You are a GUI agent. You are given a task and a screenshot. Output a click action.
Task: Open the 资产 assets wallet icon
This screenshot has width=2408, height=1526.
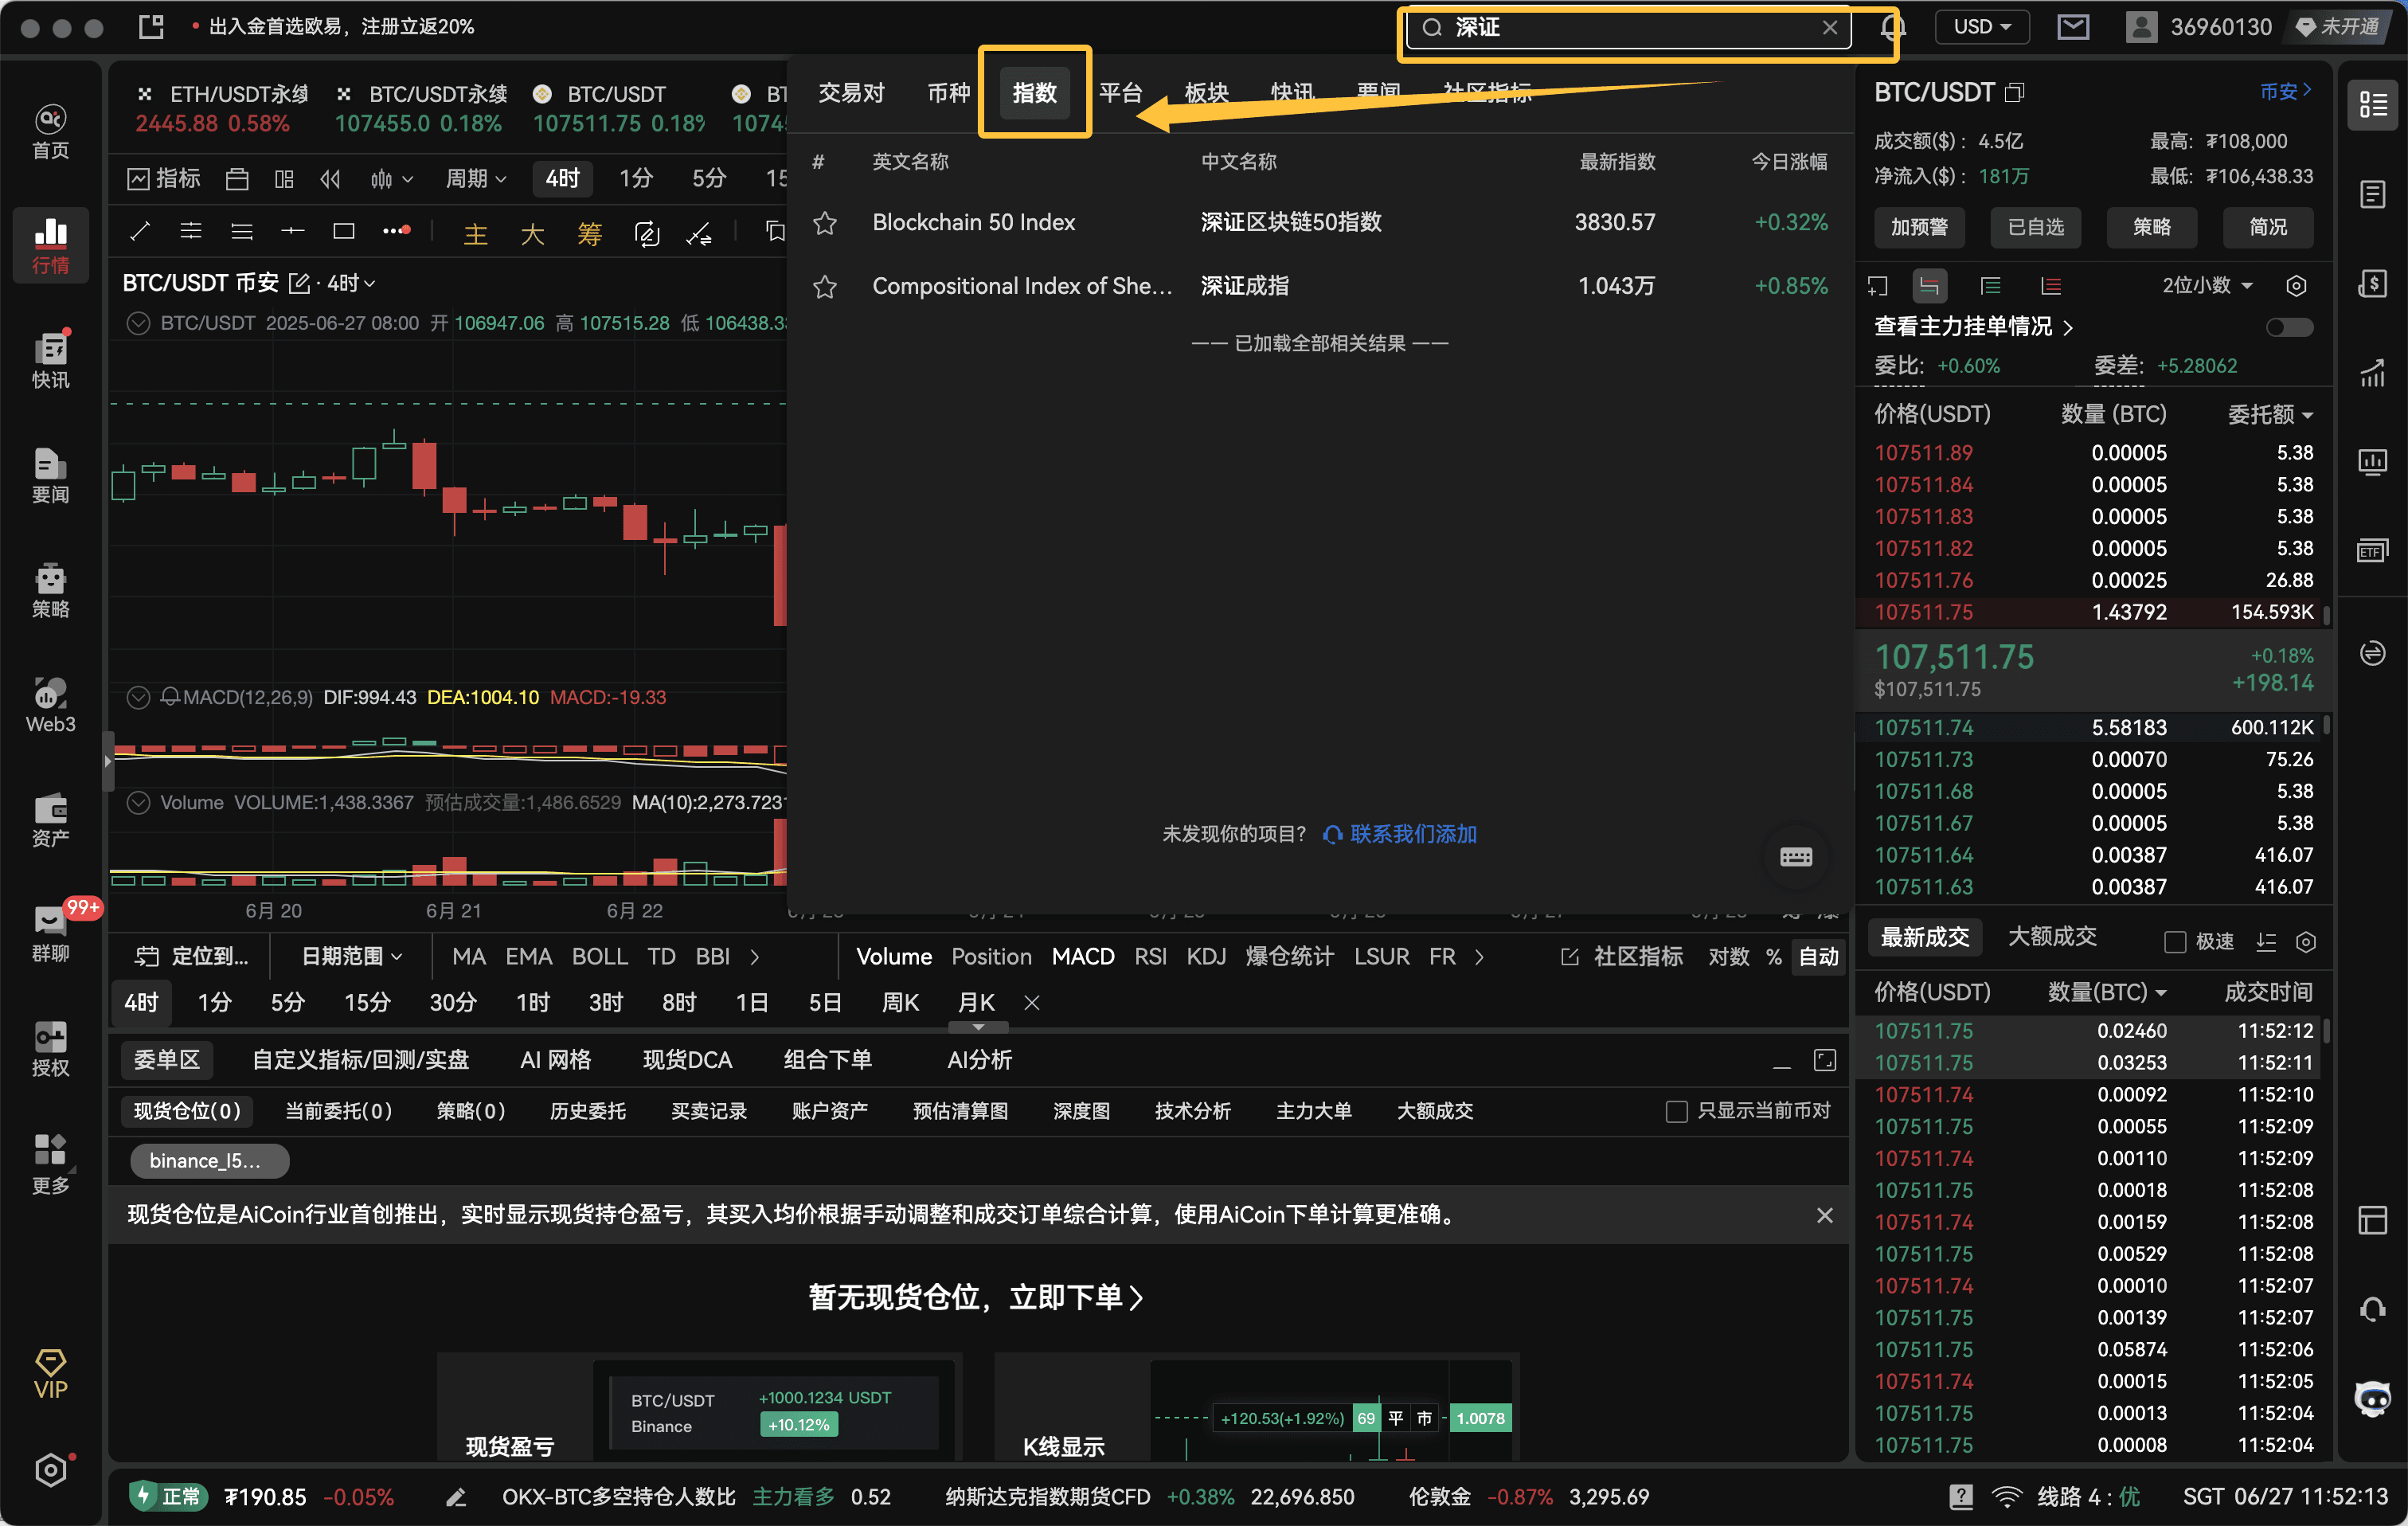pyautogui.click(x=51, y=820)
